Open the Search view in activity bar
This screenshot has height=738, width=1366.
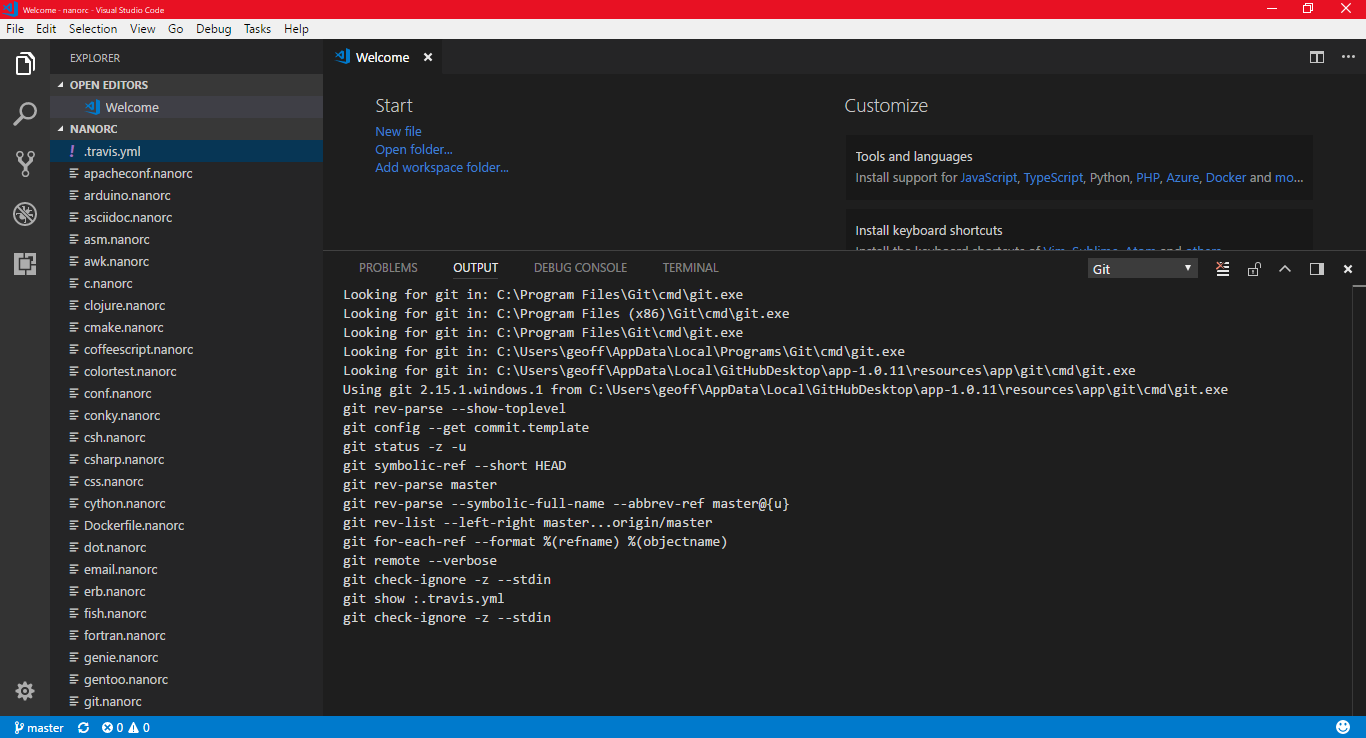tap(25, 114)
